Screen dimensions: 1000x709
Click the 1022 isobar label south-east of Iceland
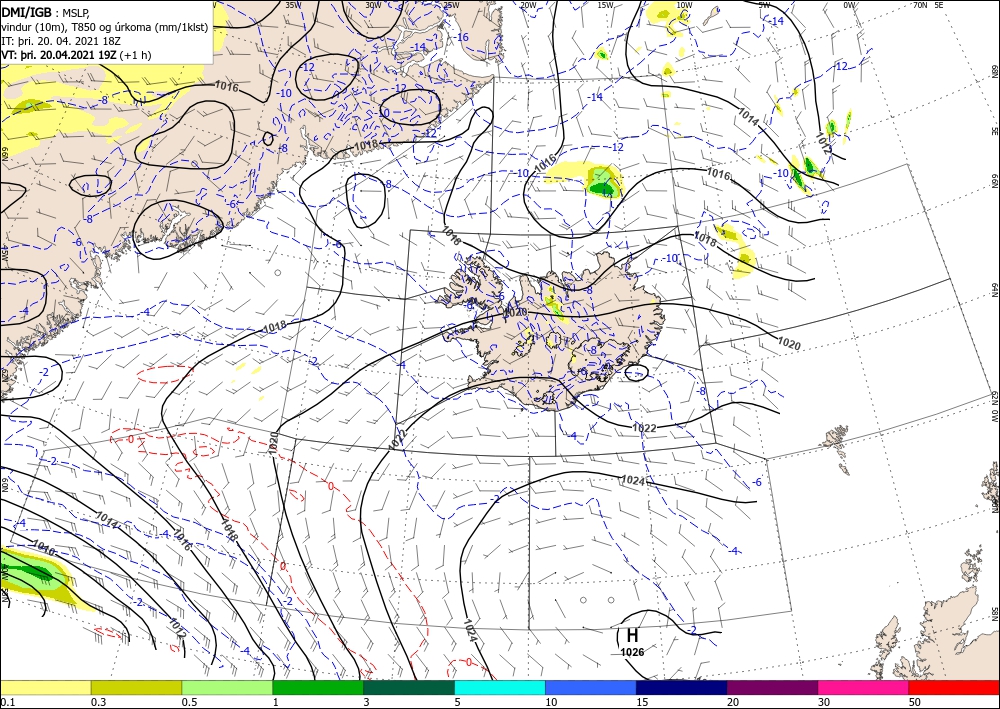pos(644,428)
